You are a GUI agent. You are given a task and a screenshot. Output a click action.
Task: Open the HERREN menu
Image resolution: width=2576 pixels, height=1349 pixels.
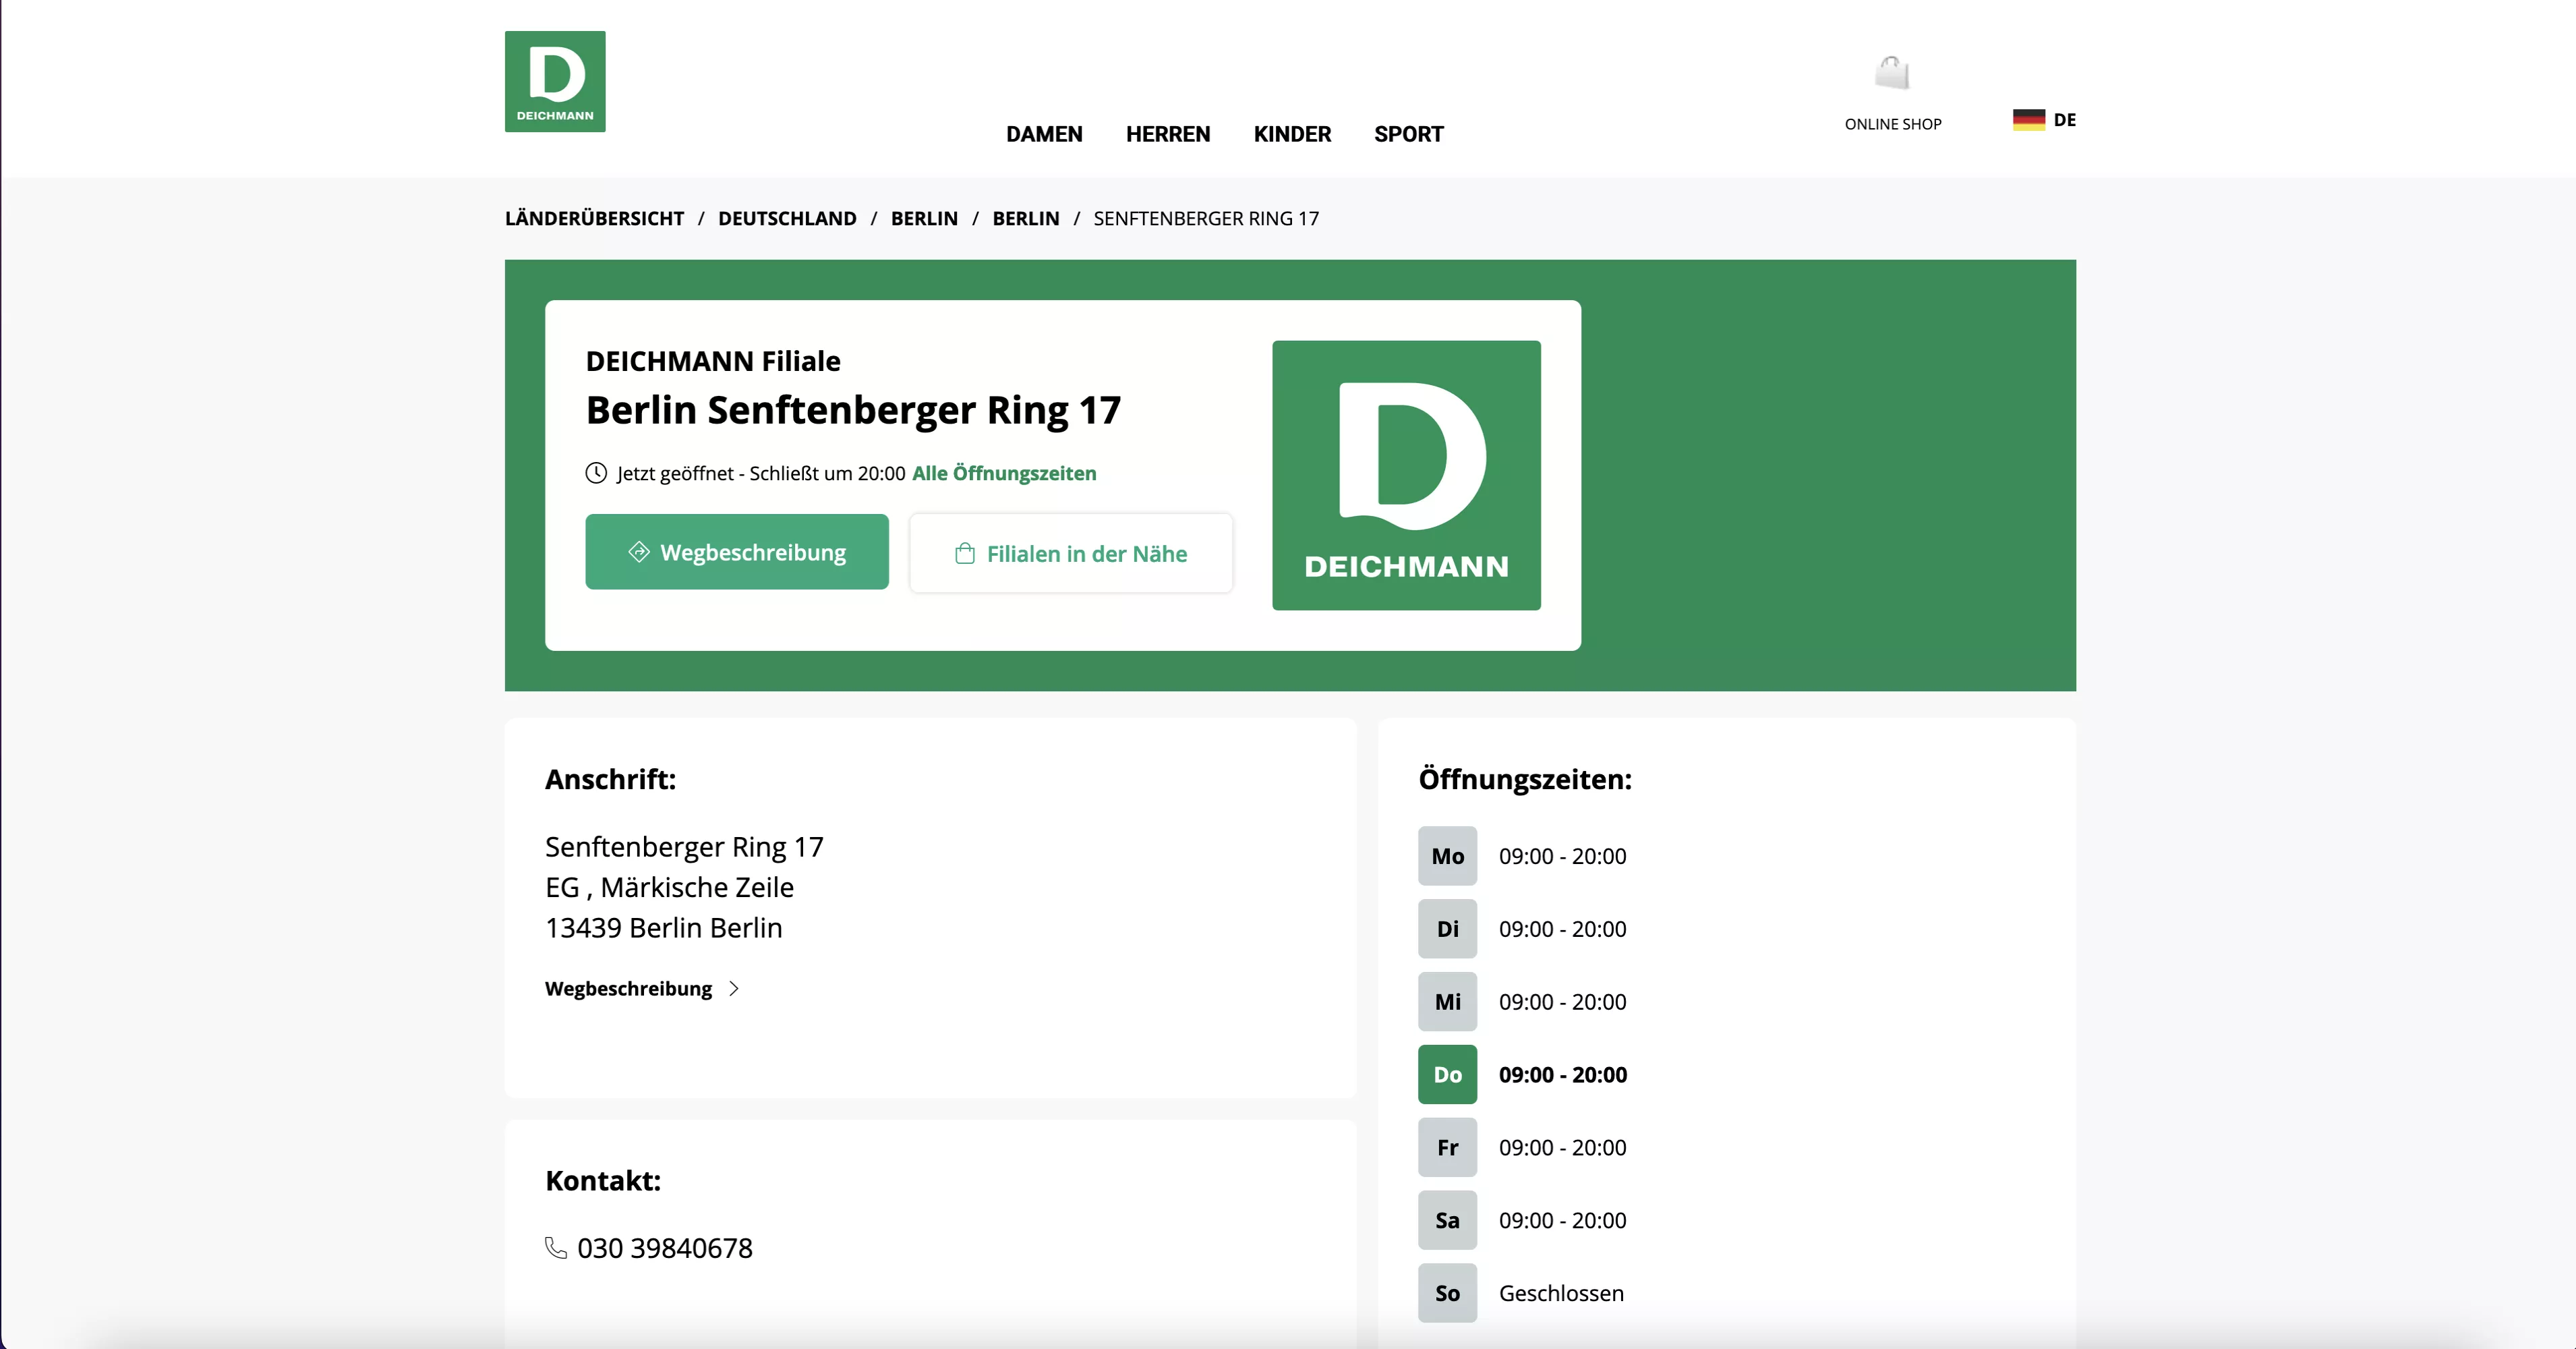1167,133
